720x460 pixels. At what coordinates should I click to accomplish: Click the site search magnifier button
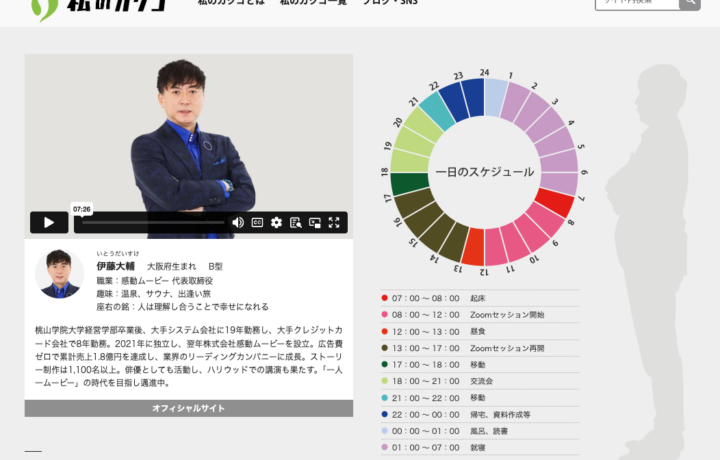[689, 3]
